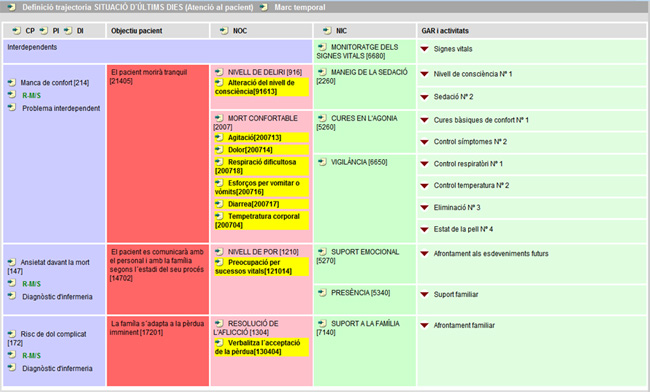Expand Afrontament familiar activities

coord(424,325)
